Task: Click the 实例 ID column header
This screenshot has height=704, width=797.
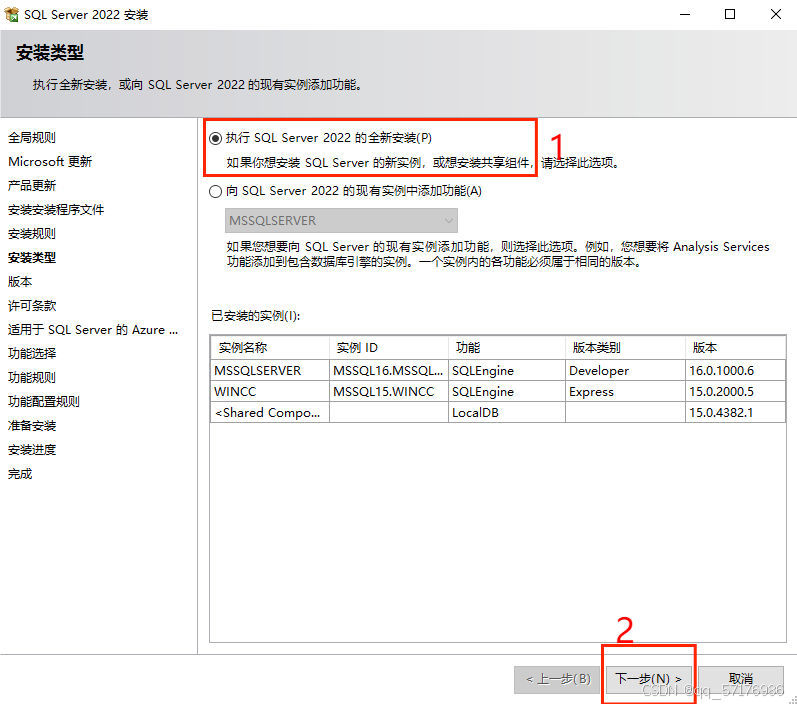Action: click(389, 348)
